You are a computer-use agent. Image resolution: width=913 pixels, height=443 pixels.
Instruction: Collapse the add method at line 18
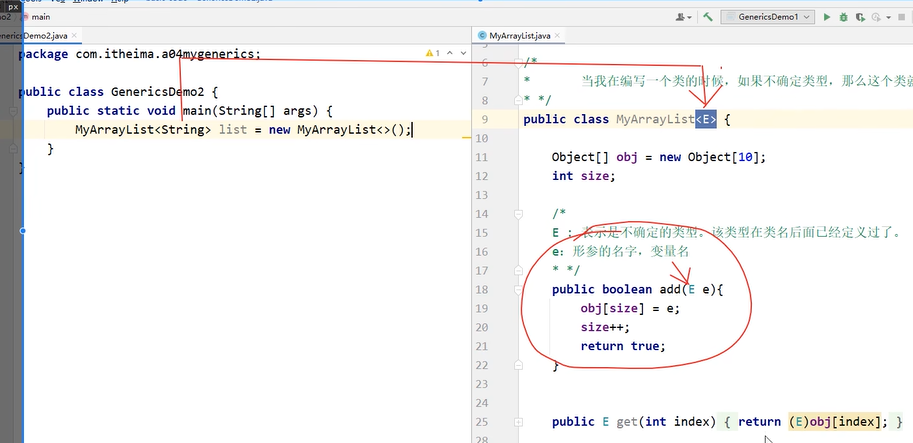518,290
